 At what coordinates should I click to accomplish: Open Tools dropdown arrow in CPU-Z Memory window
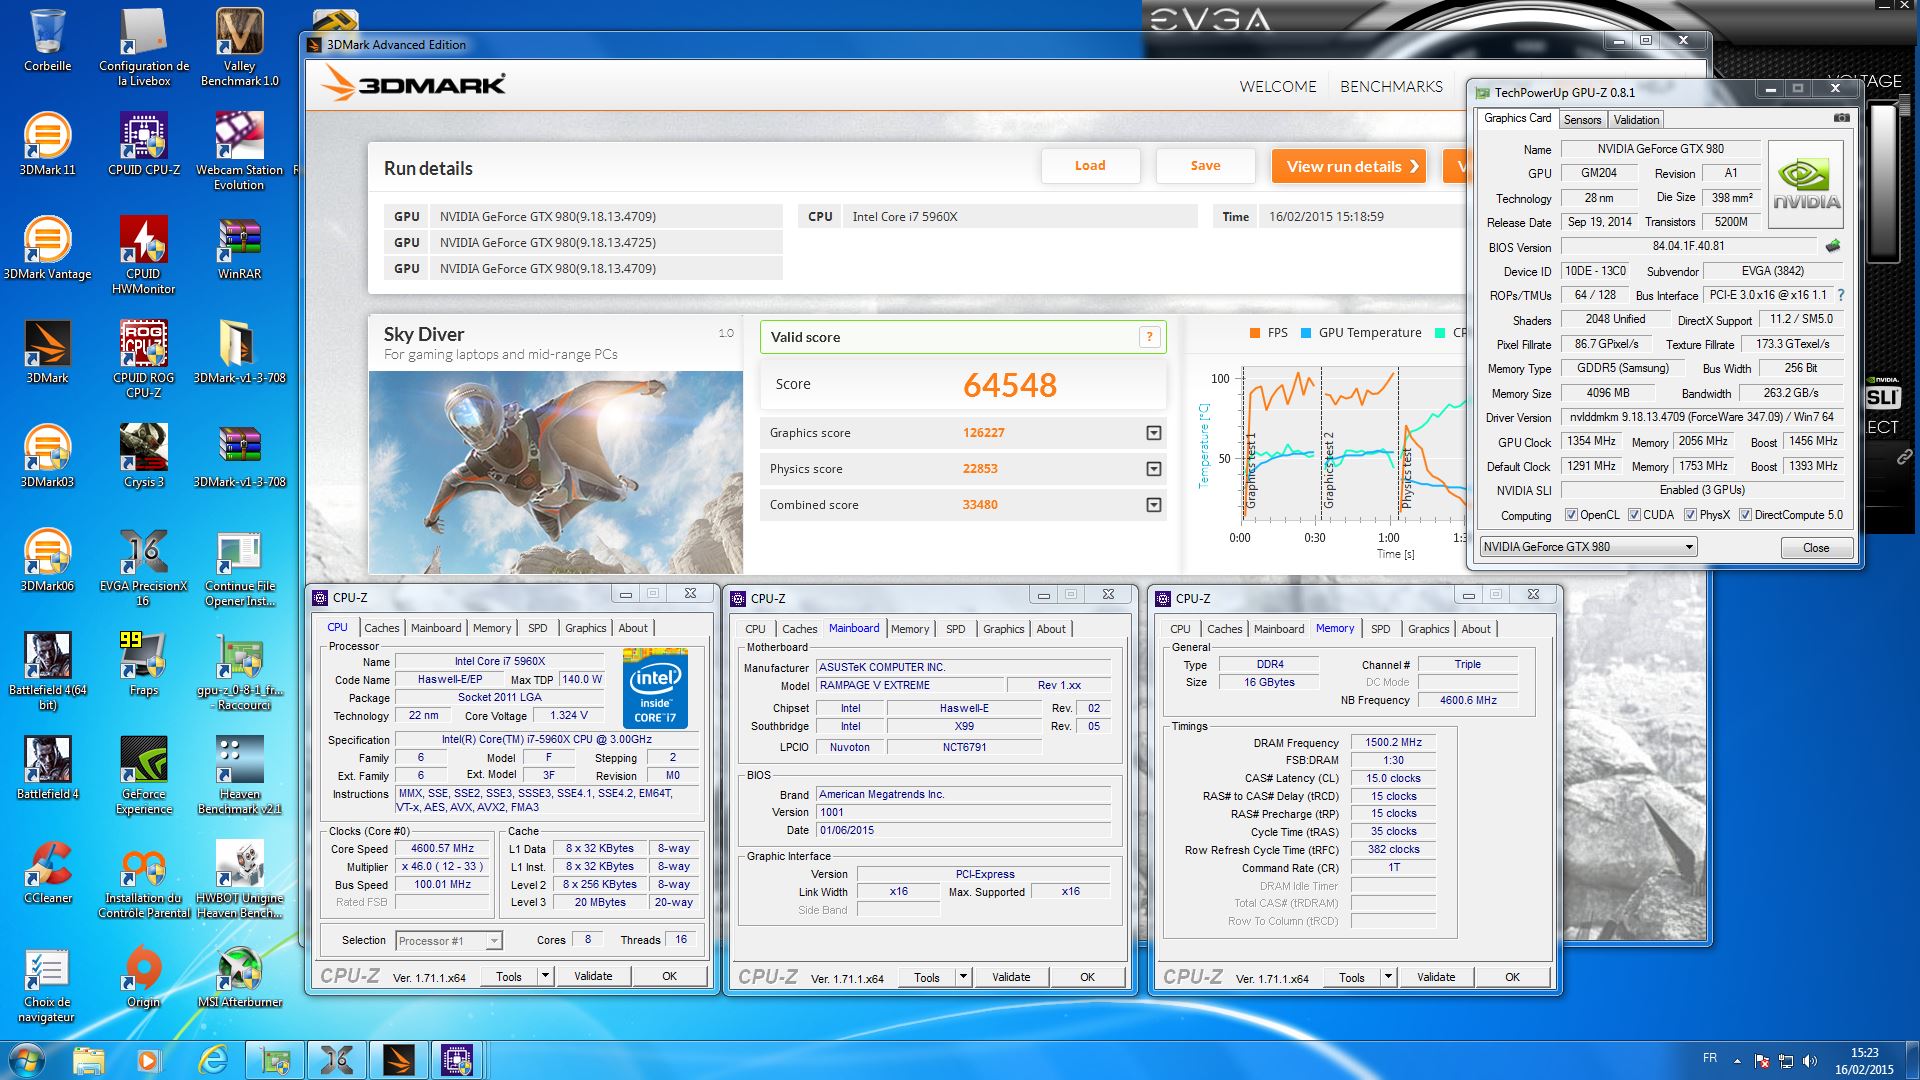tap(1388, 977)
